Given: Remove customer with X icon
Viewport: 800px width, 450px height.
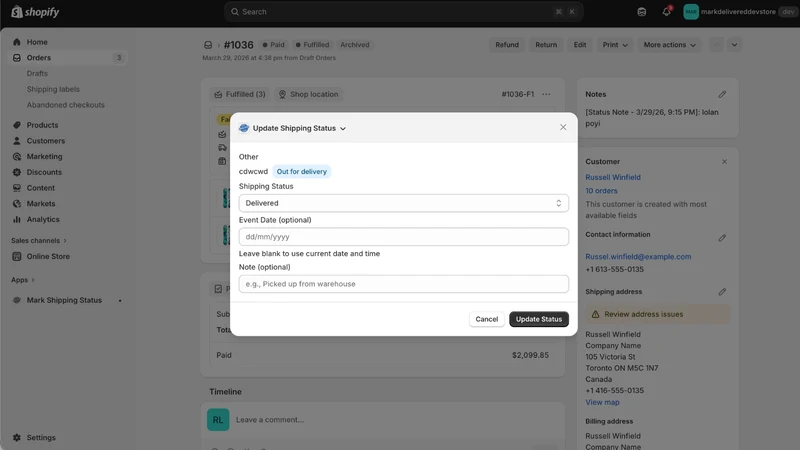Looking at the screenshot, I should [x=724, y=162].
